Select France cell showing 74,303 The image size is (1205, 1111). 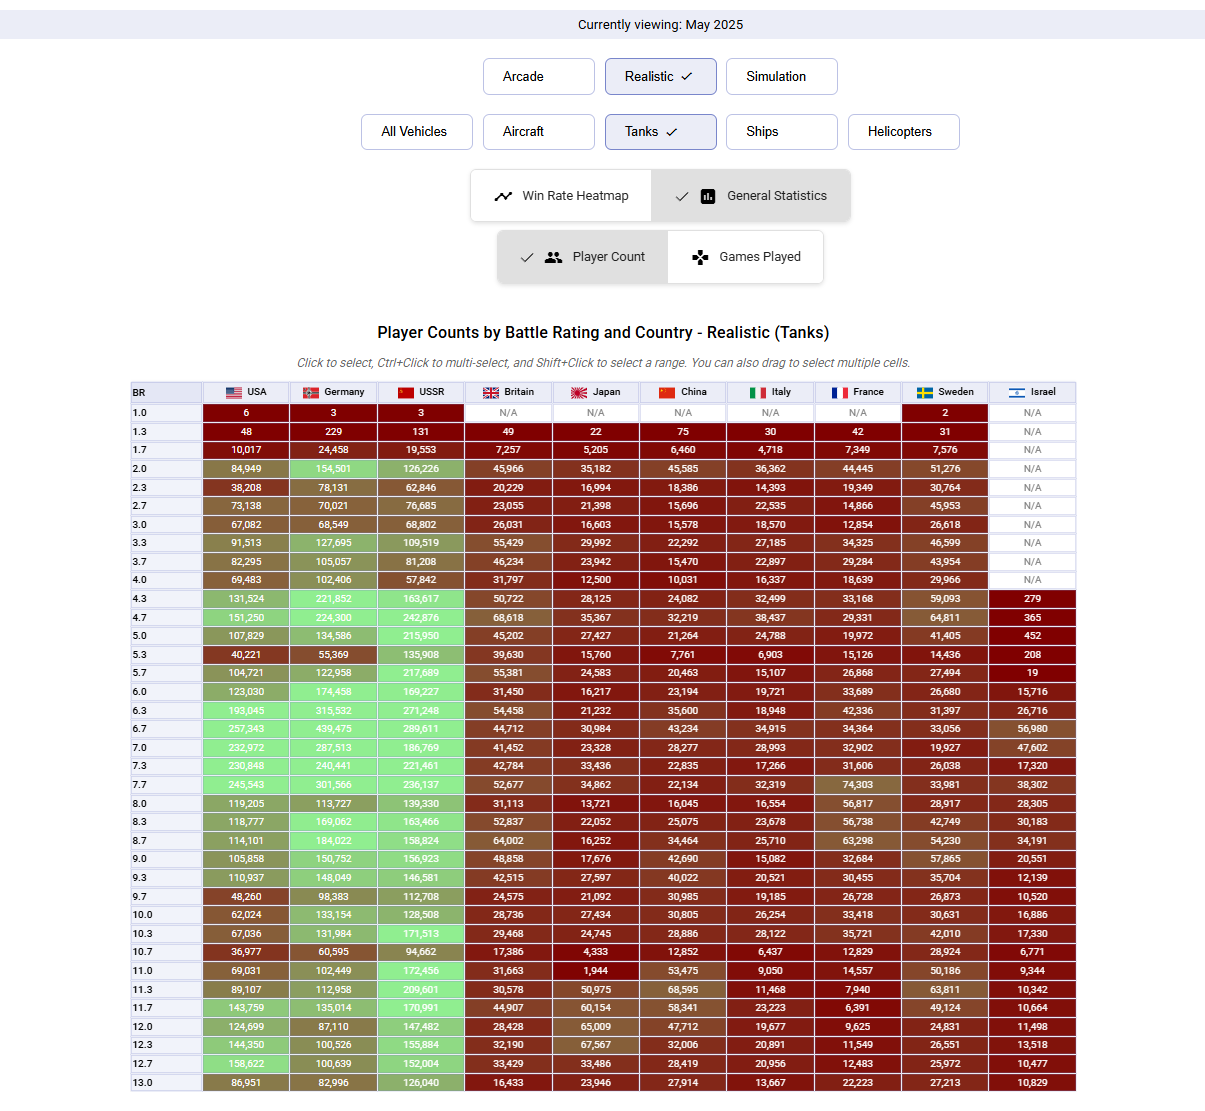(858, 785)
